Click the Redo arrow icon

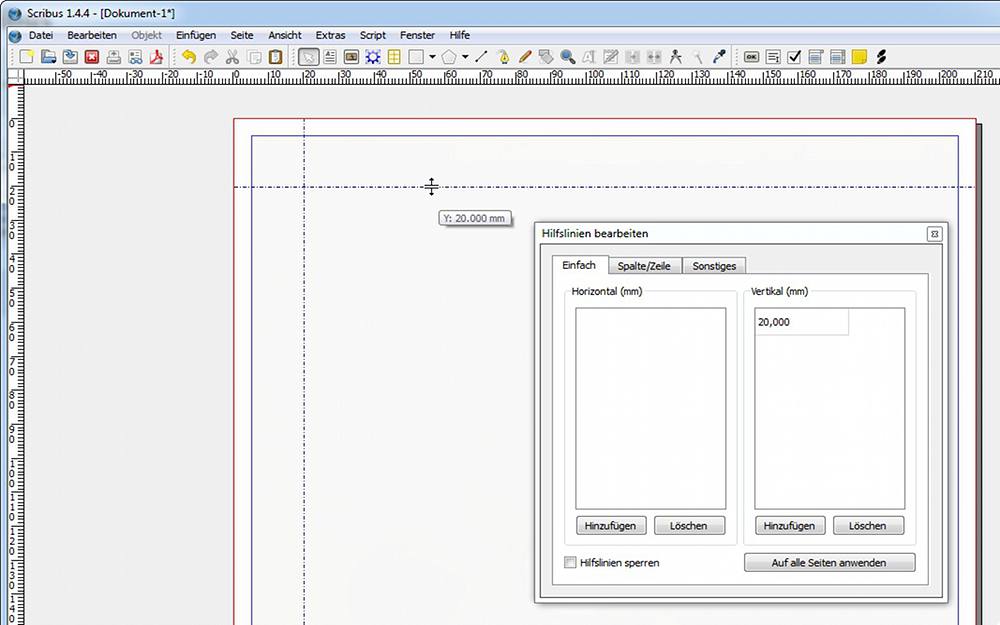tap(210, 57)
